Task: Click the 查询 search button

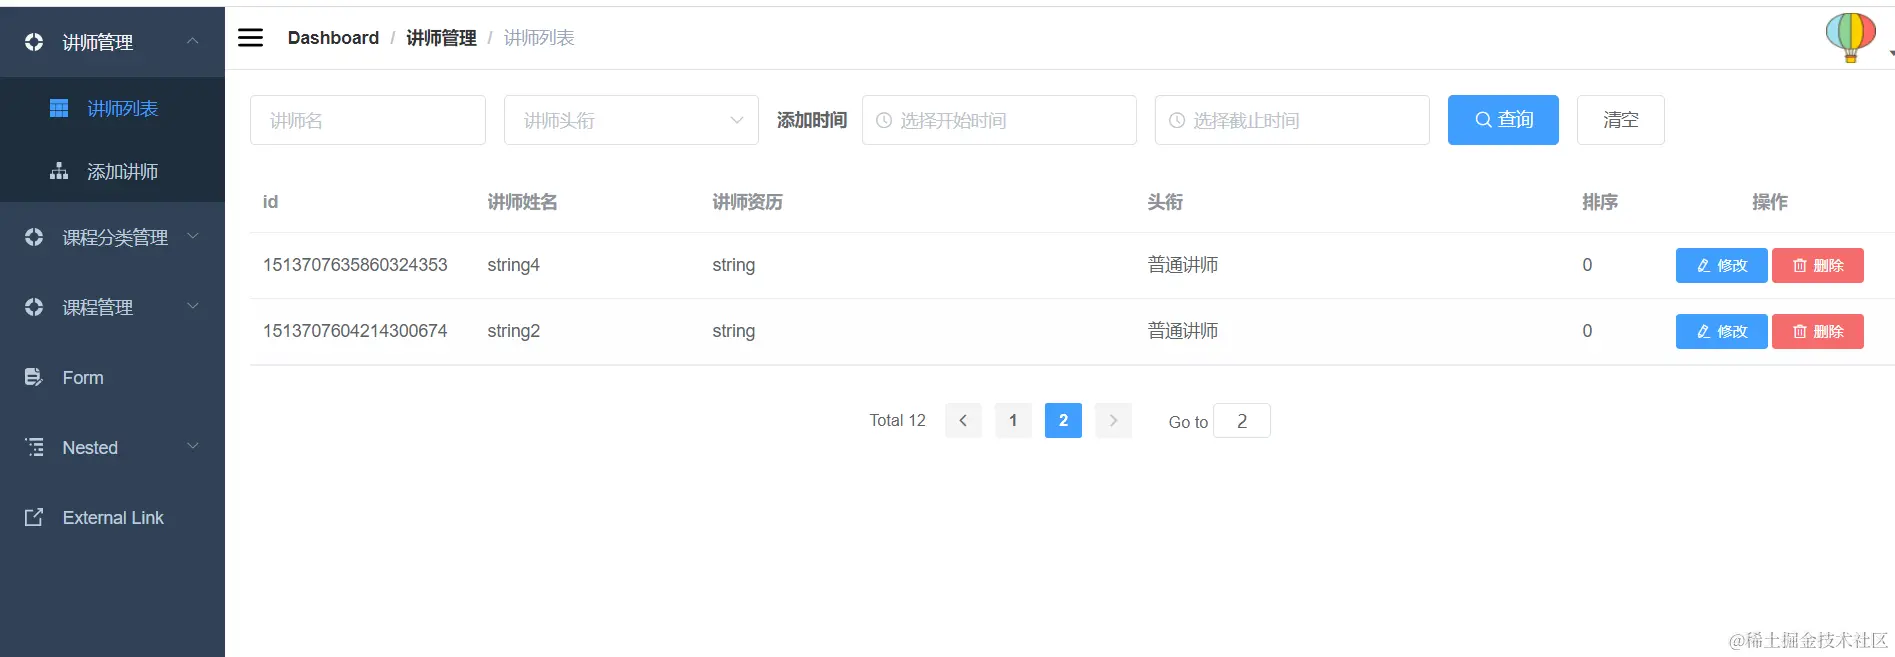Action: point(1503,120)
